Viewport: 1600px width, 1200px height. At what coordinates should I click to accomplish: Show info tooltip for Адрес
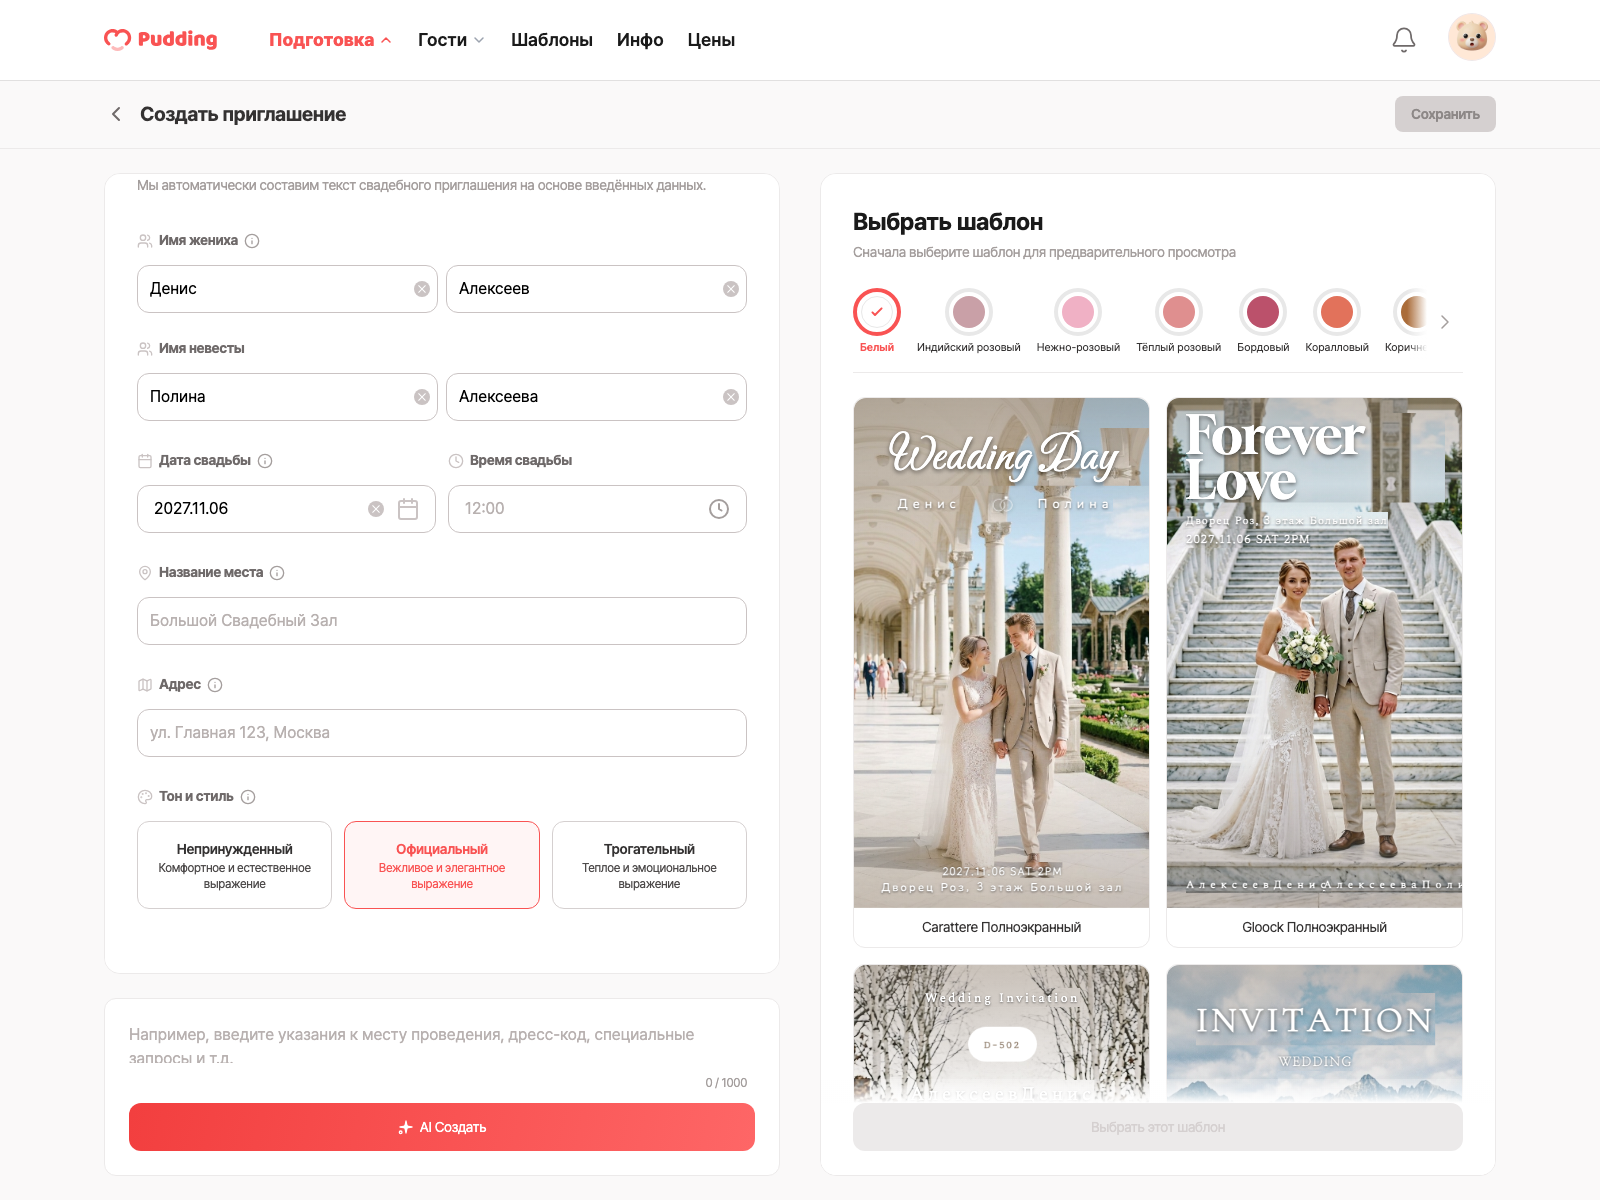pos(215,685)
